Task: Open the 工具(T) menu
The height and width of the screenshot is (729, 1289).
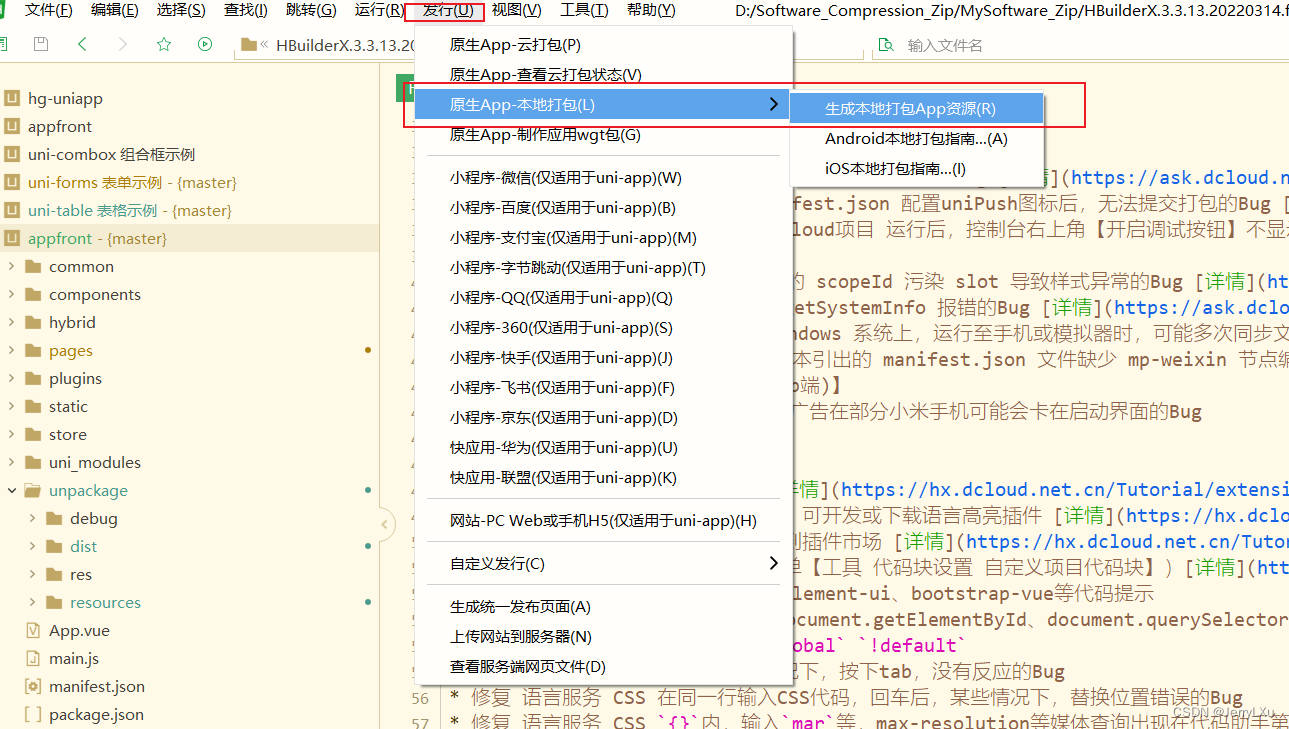Action: point(584,10)
